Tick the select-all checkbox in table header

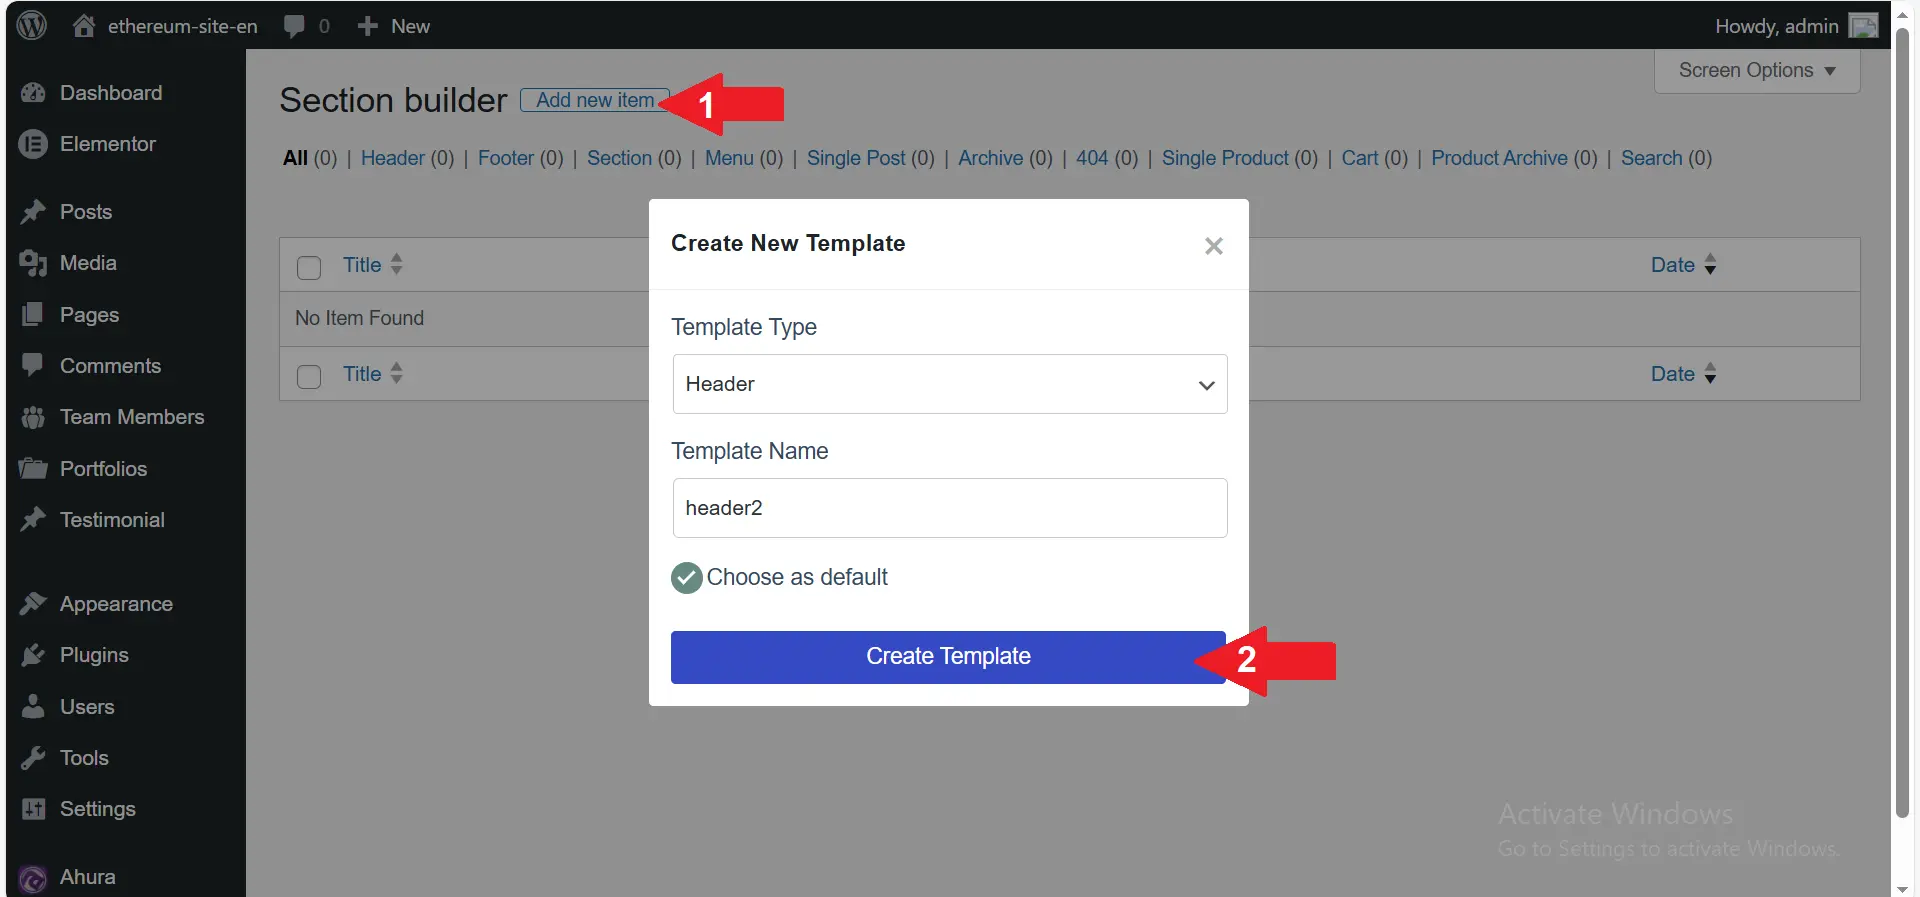point(309,267)
